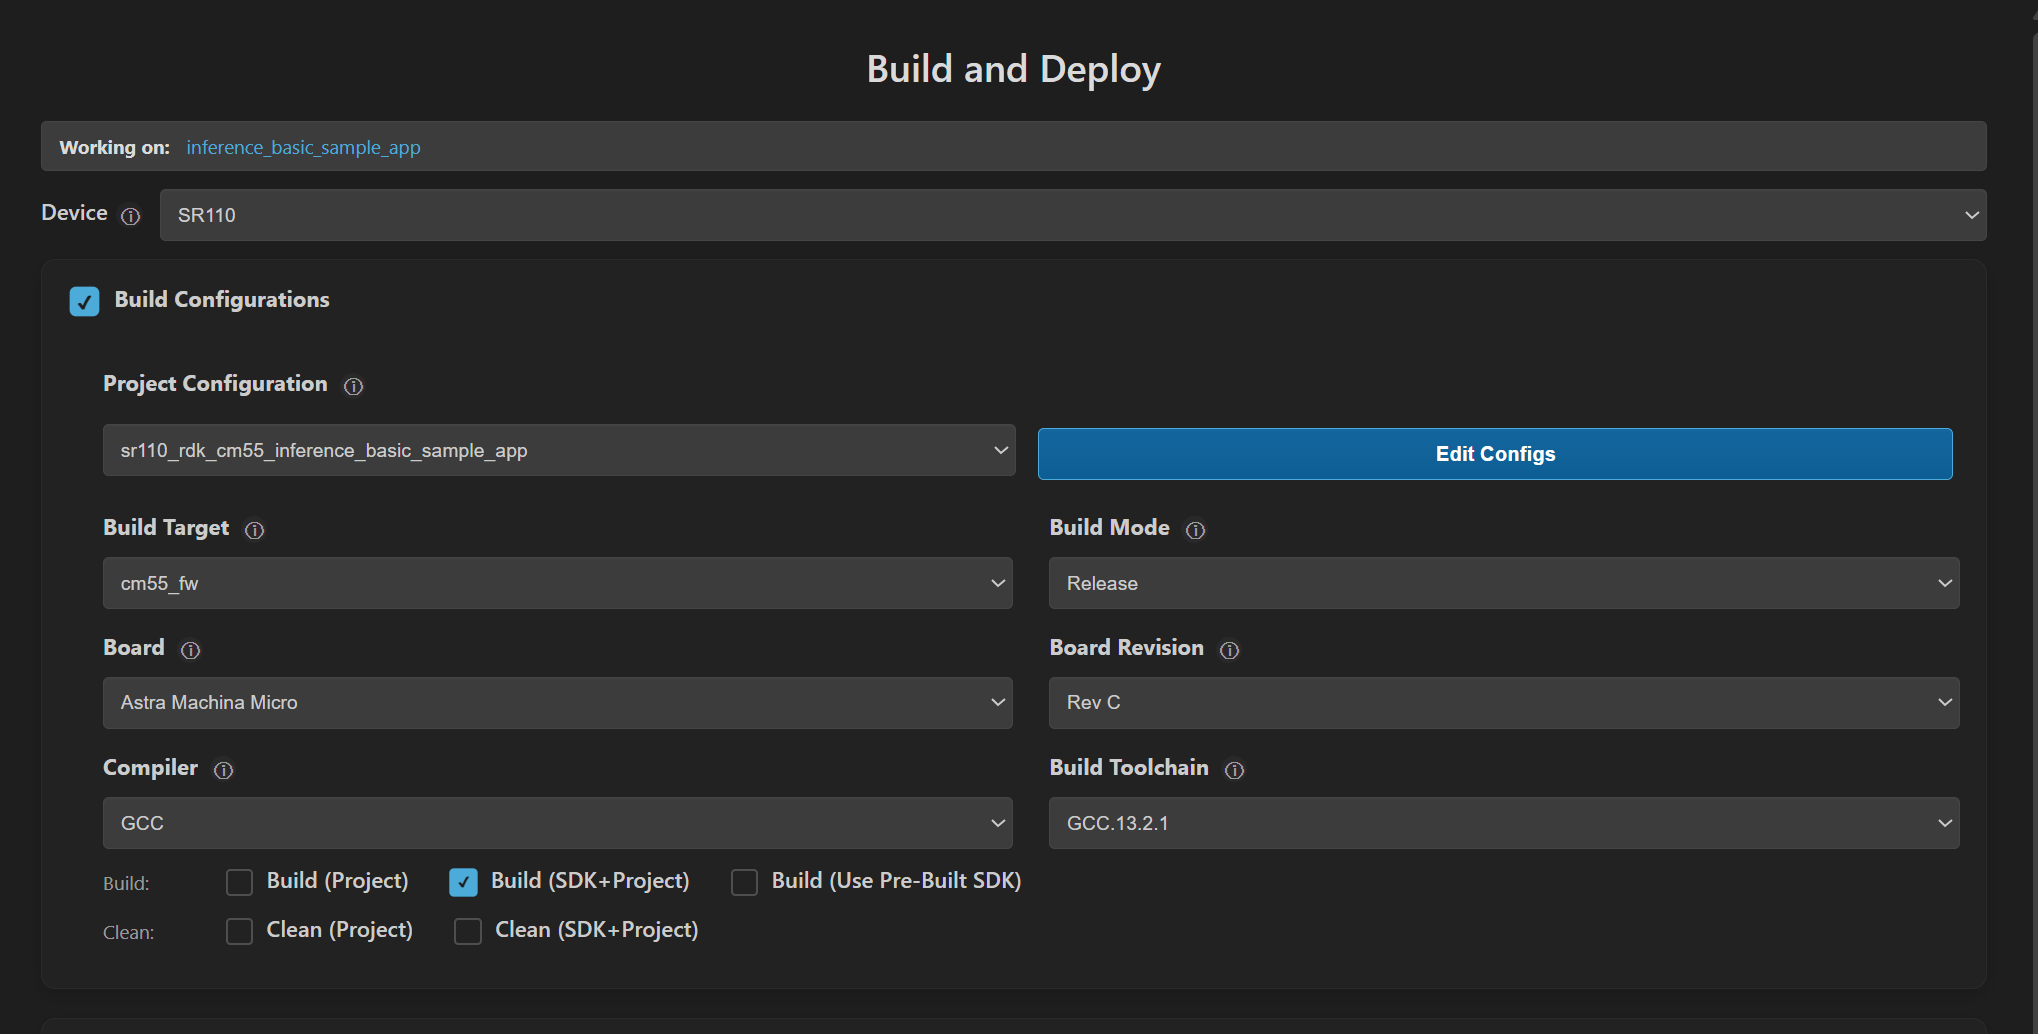Image resolution: width=2038 pixels, height=1034 pixels.
Task: Enable the Build (Project) checkbox
Action: click(x=239, y=882)
